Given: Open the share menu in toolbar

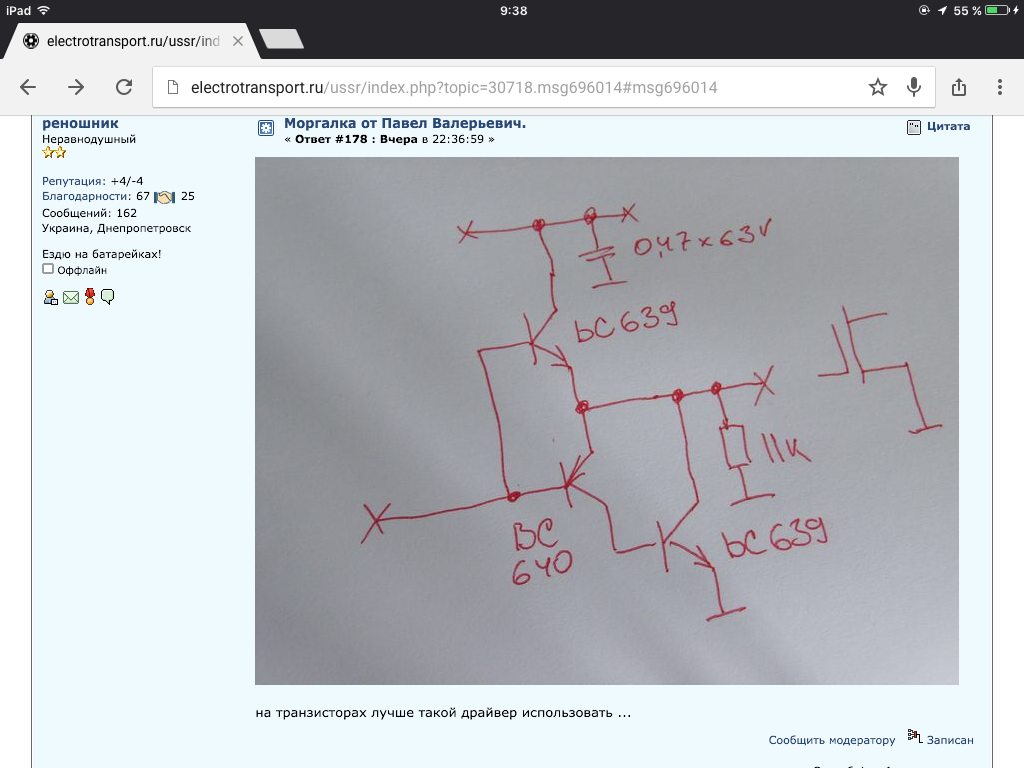Looking at the screenshot, I should pyautogui.click(x=959, y=87).
